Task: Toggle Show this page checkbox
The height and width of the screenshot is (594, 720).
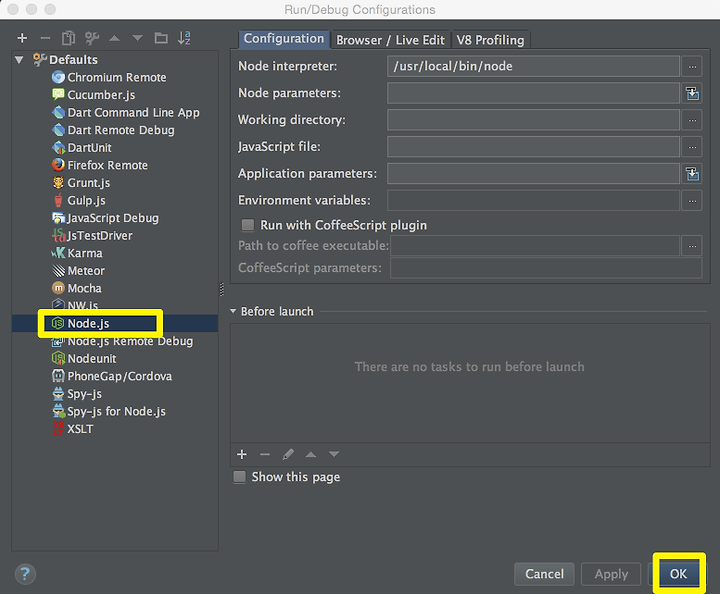Action: click(239, 477)
